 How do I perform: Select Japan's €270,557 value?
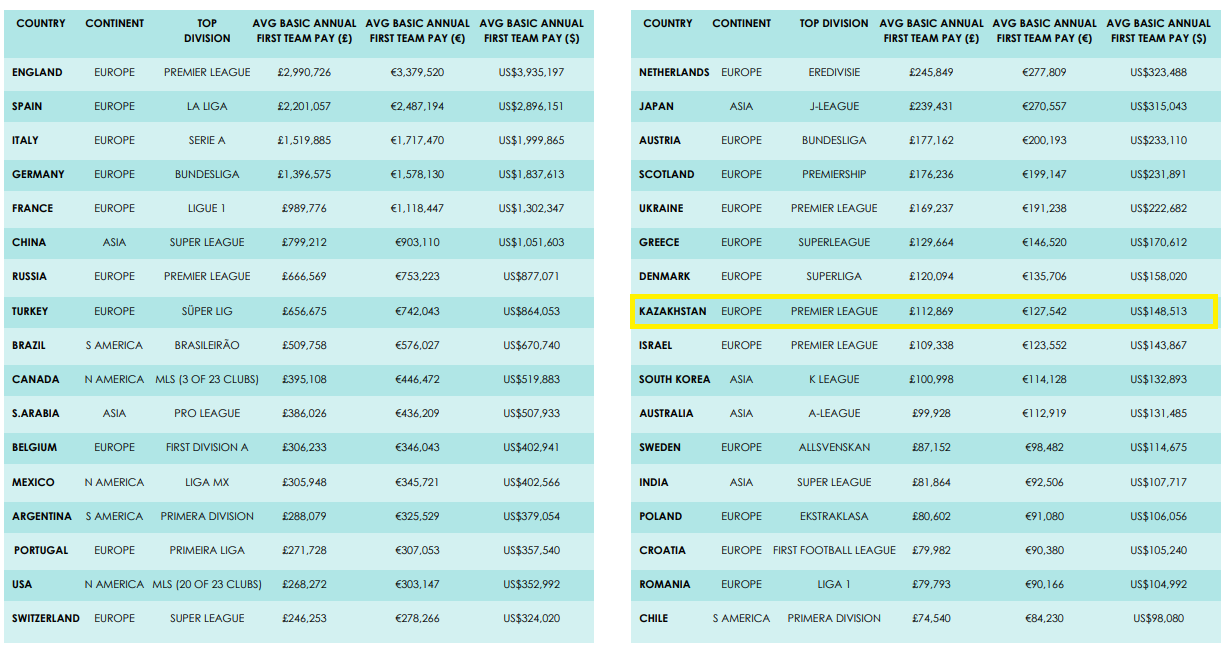(x=1044, y=106)
